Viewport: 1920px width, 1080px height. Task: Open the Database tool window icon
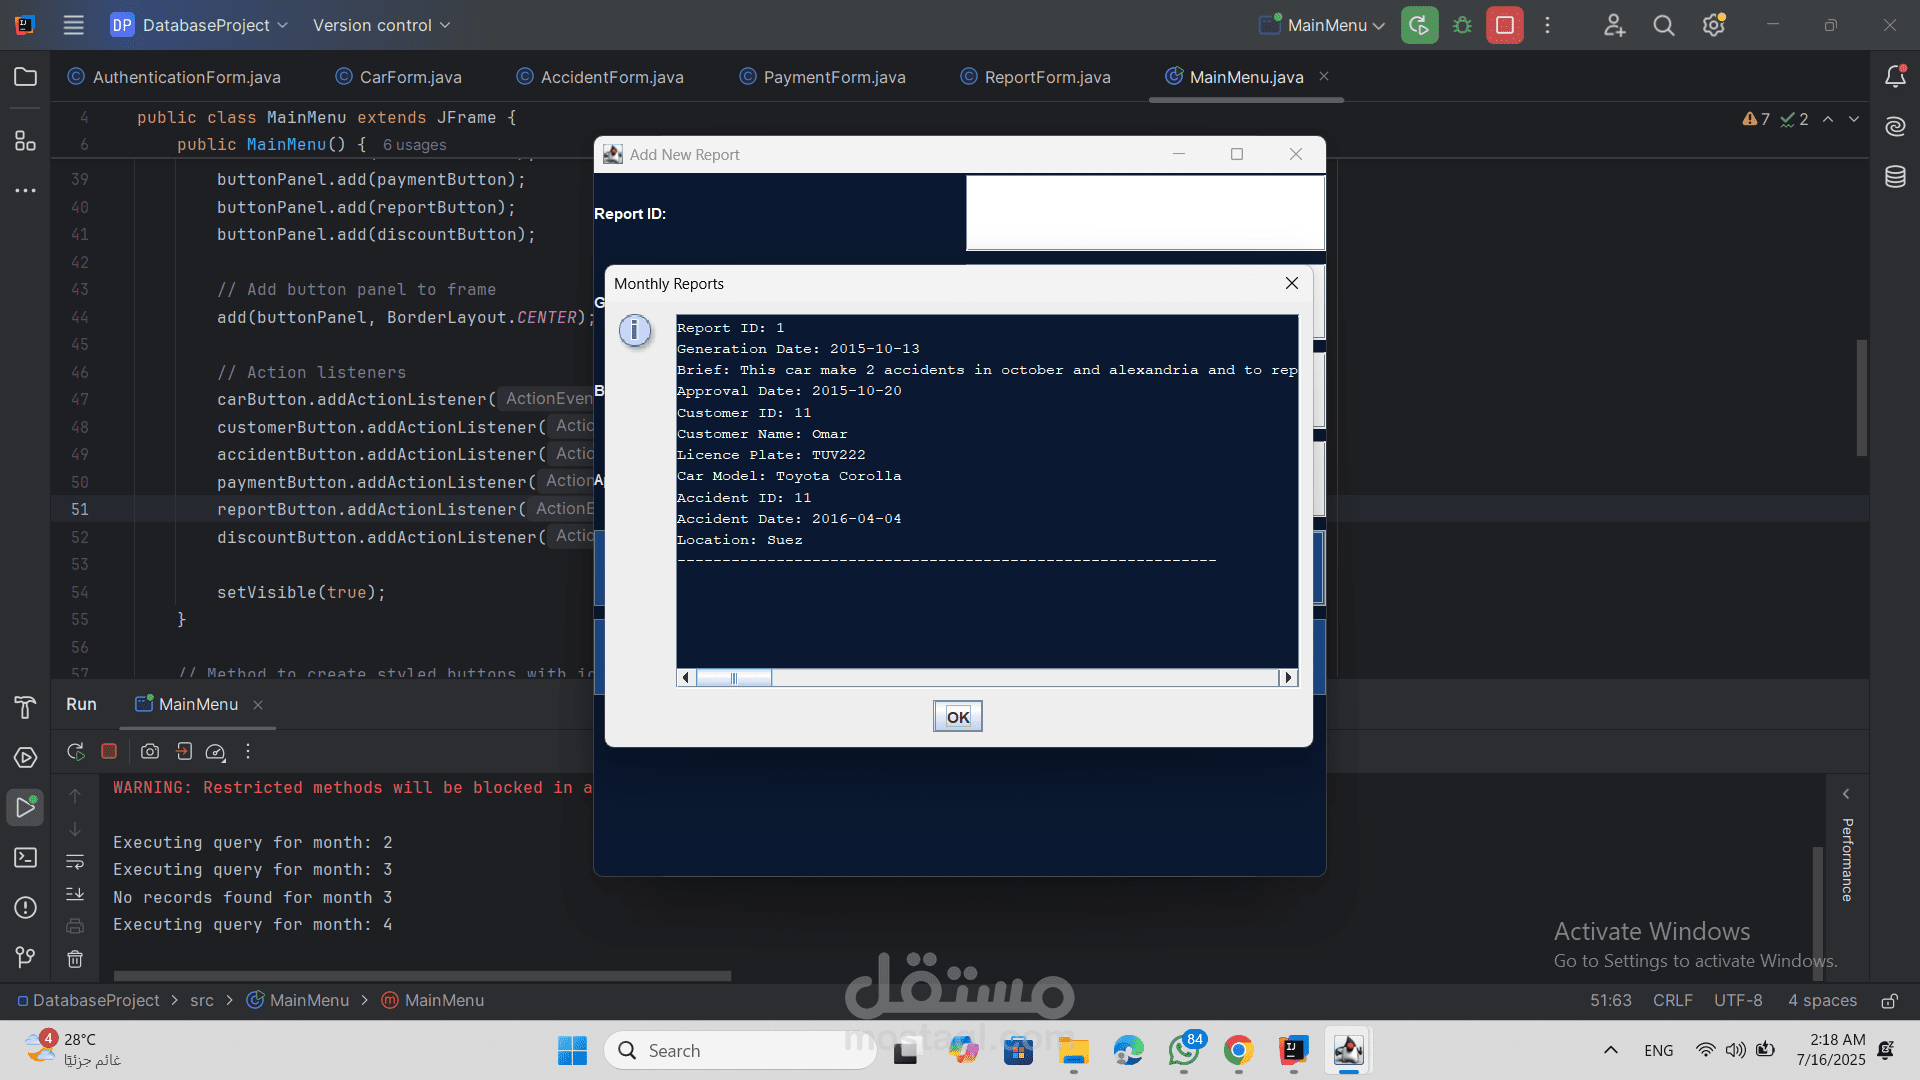click(x=1895, y=177)
